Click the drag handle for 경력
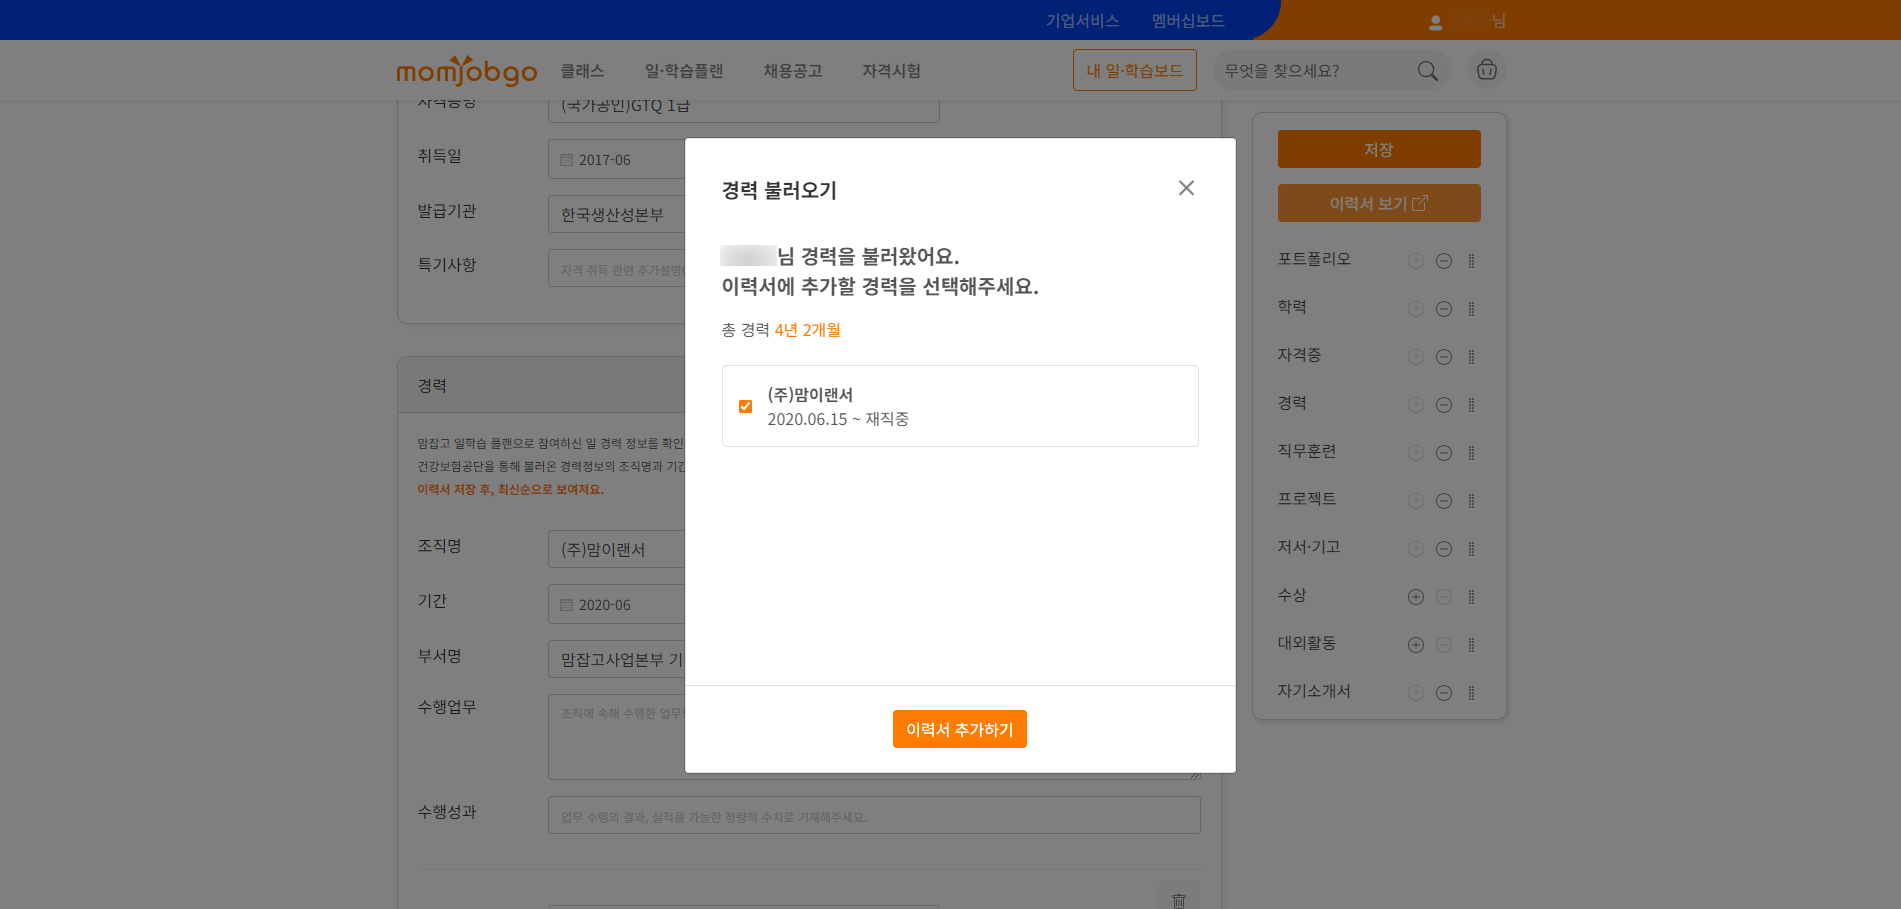Image resolution: width=1901 pixels, height=909 pixels. pyautogui.click(x=1471, y=405)
